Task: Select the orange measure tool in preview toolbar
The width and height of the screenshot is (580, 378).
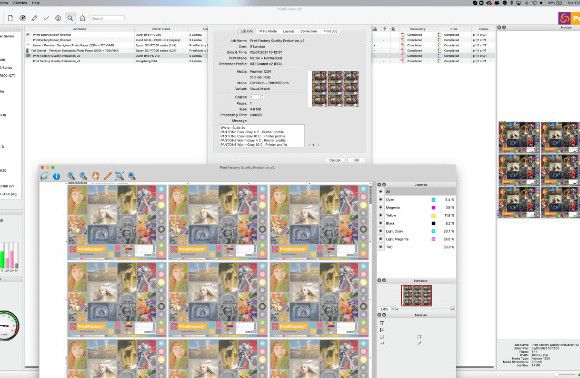Action: click(108, 176)
